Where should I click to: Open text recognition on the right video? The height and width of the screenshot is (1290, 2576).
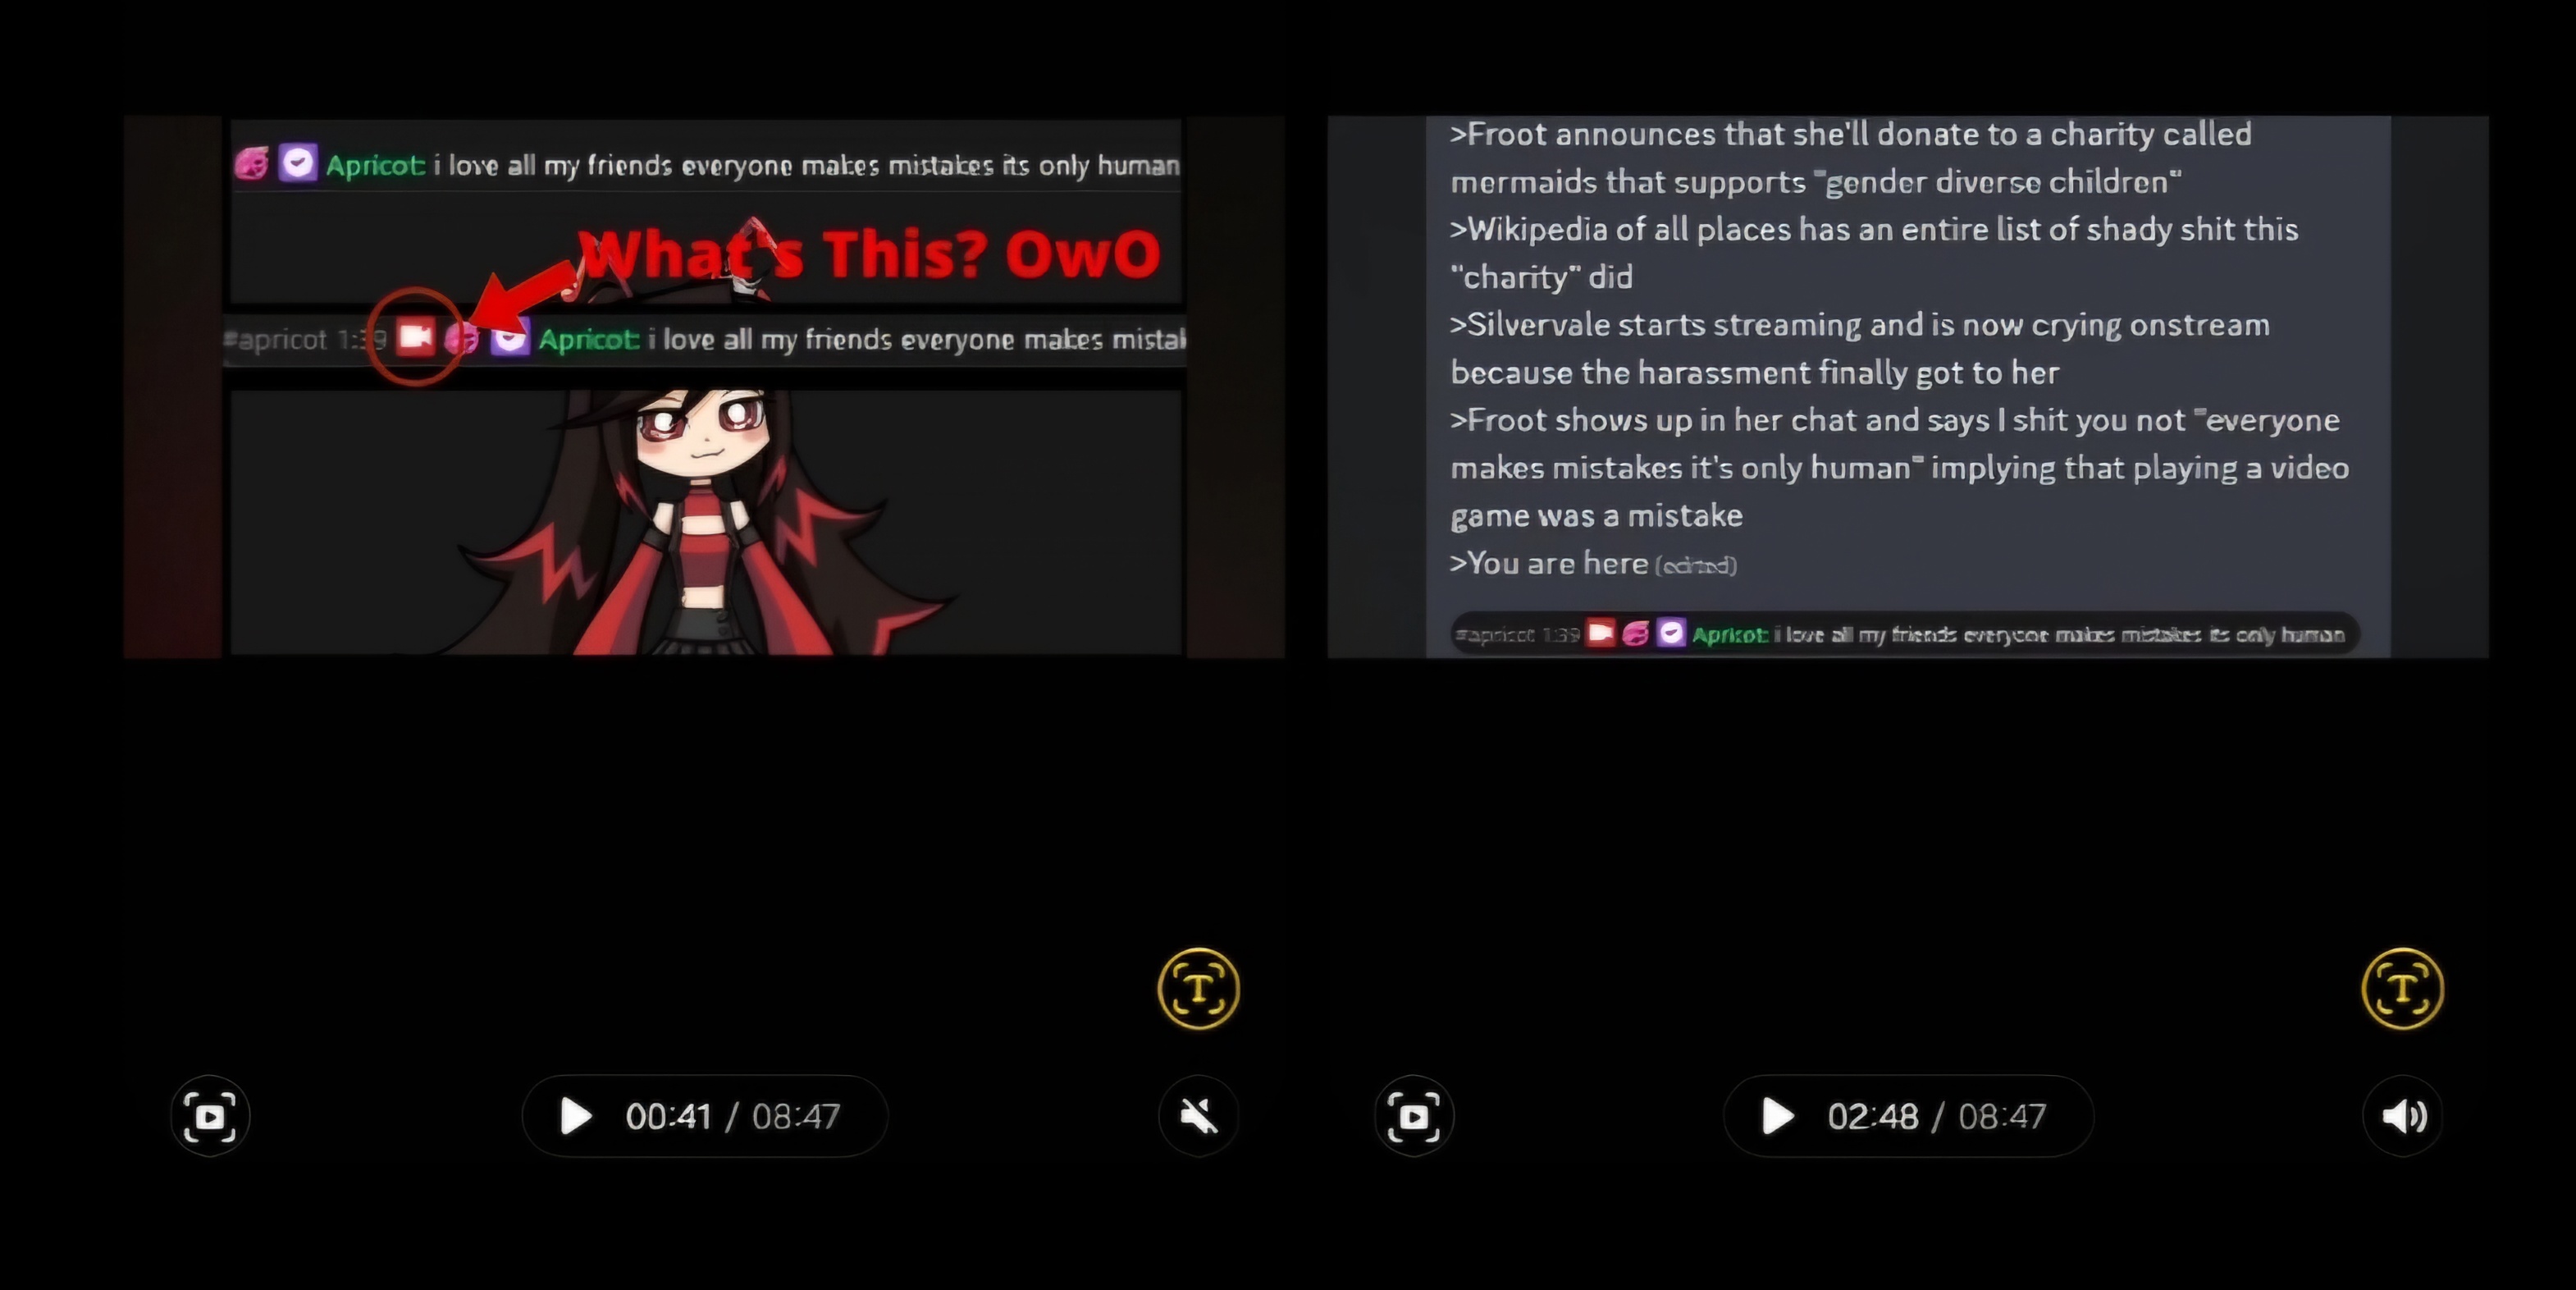pyautogui.click(x=2402, y=988)
